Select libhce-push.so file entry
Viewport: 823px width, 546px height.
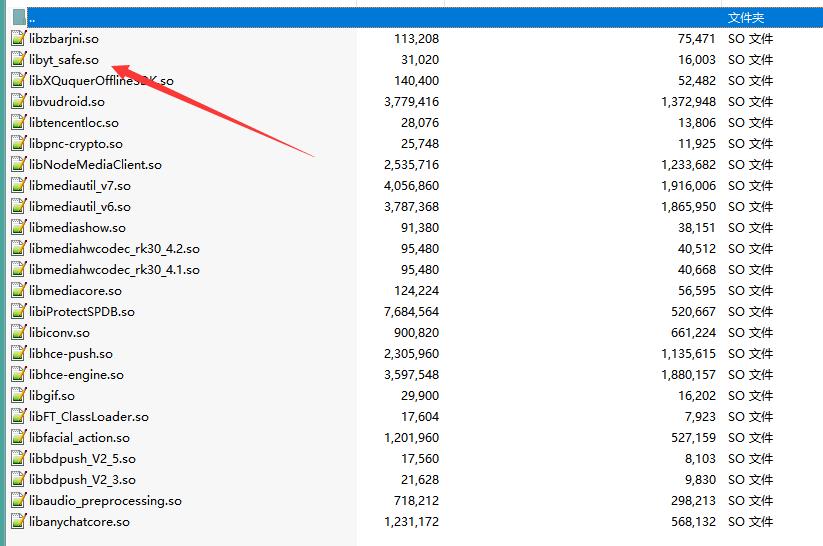(x=71, y=354)
